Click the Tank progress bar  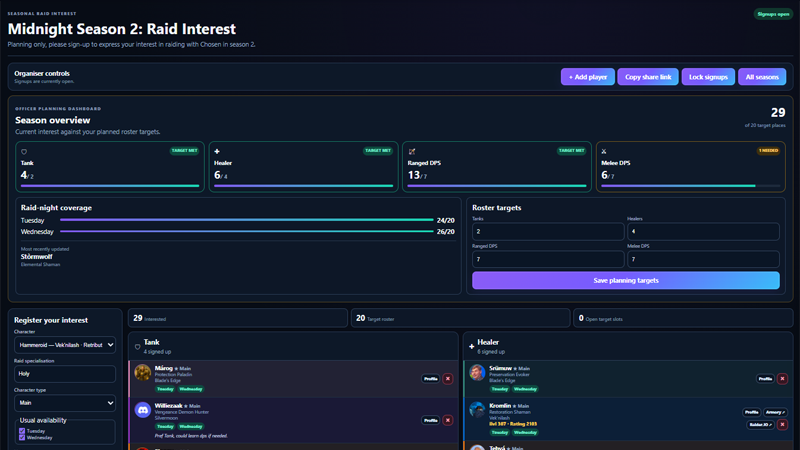(110, 186)
